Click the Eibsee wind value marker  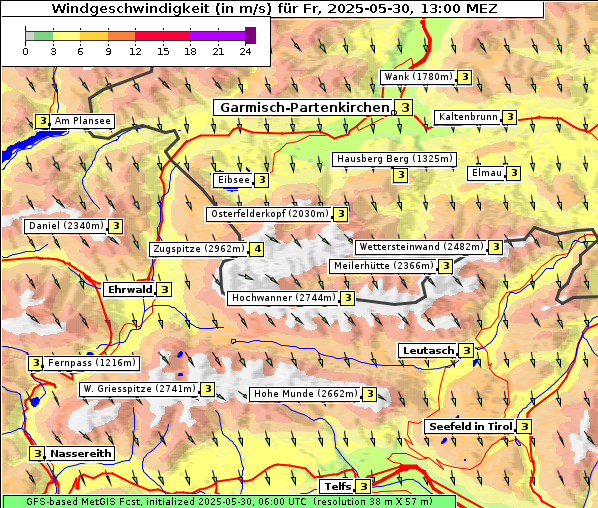pyautogui.click(x=262, y=180)
